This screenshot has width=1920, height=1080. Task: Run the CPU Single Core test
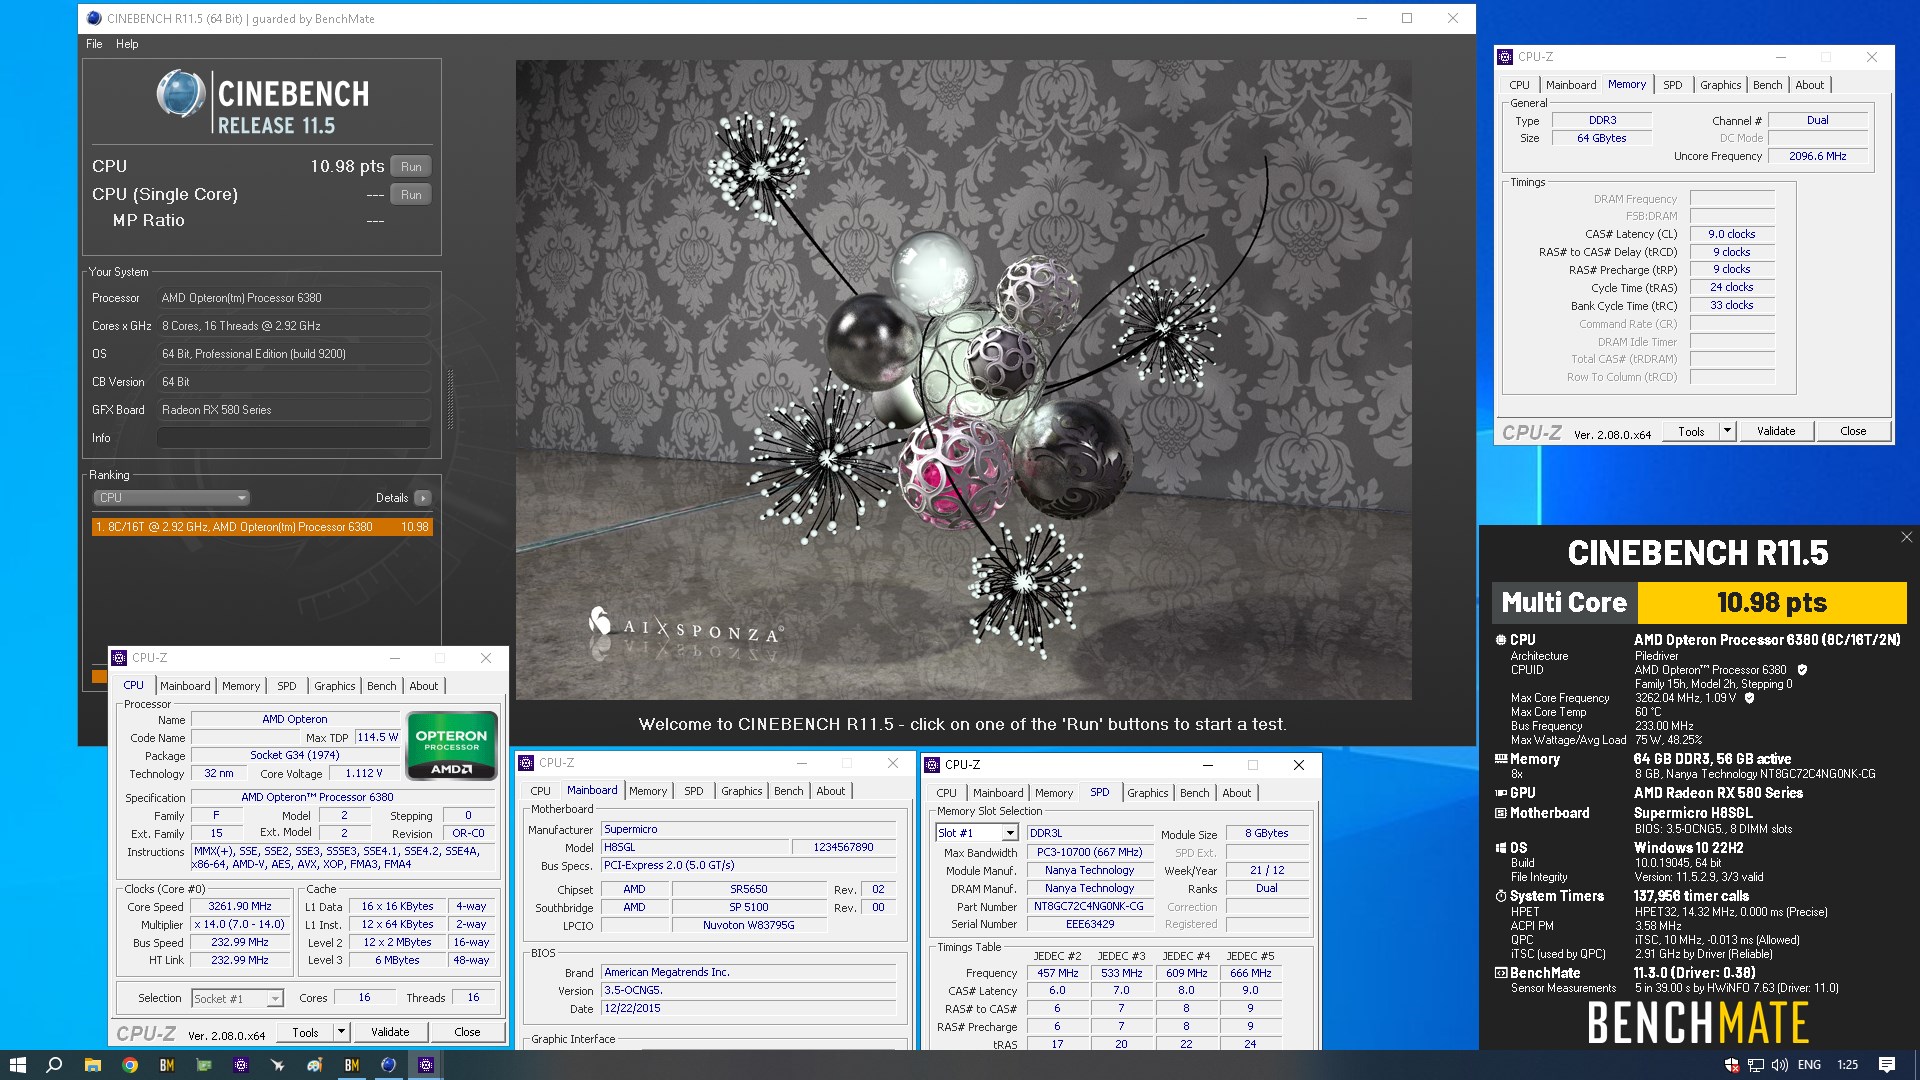(x=411, y=195)
